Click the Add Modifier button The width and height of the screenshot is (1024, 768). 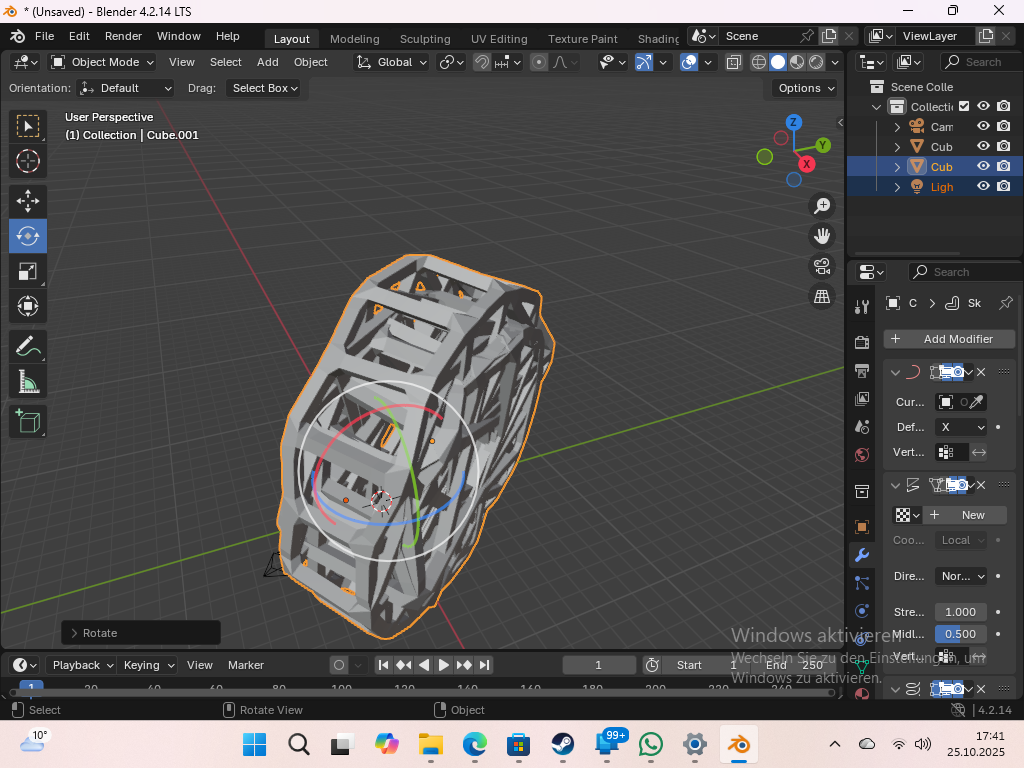(948, 339)
